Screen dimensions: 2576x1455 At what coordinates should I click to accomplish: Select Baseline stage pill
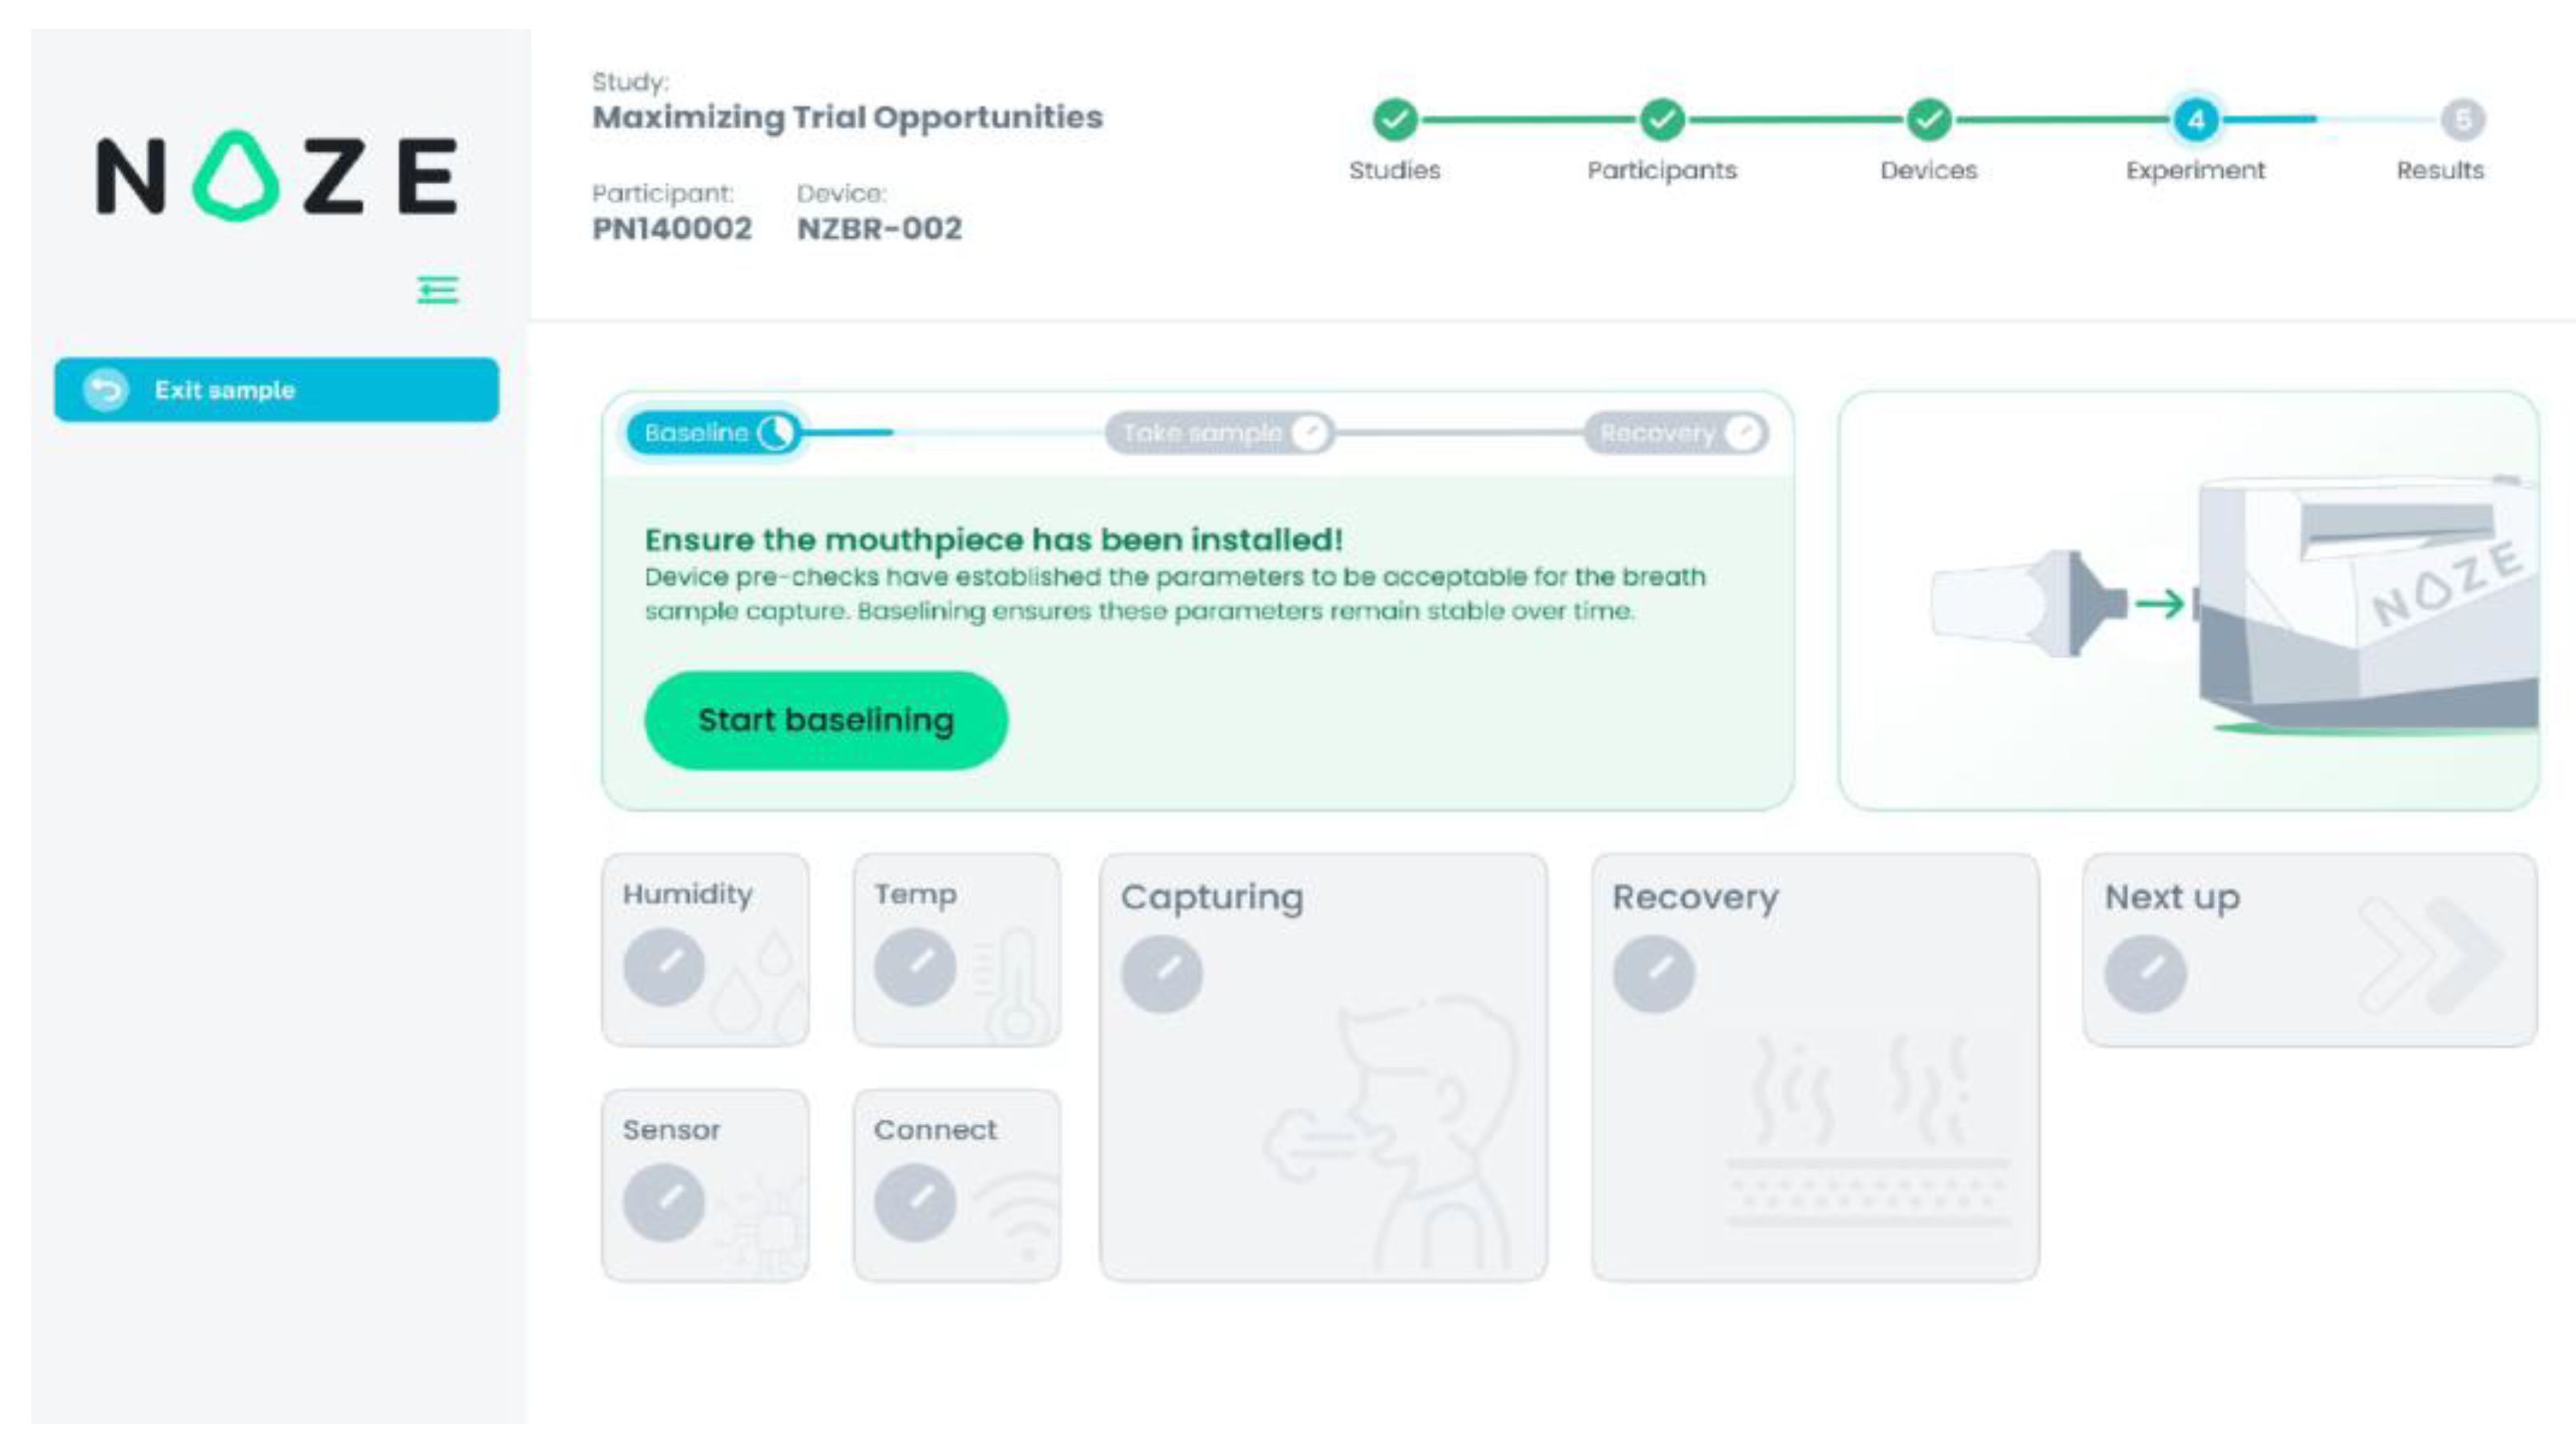[714, 433]
